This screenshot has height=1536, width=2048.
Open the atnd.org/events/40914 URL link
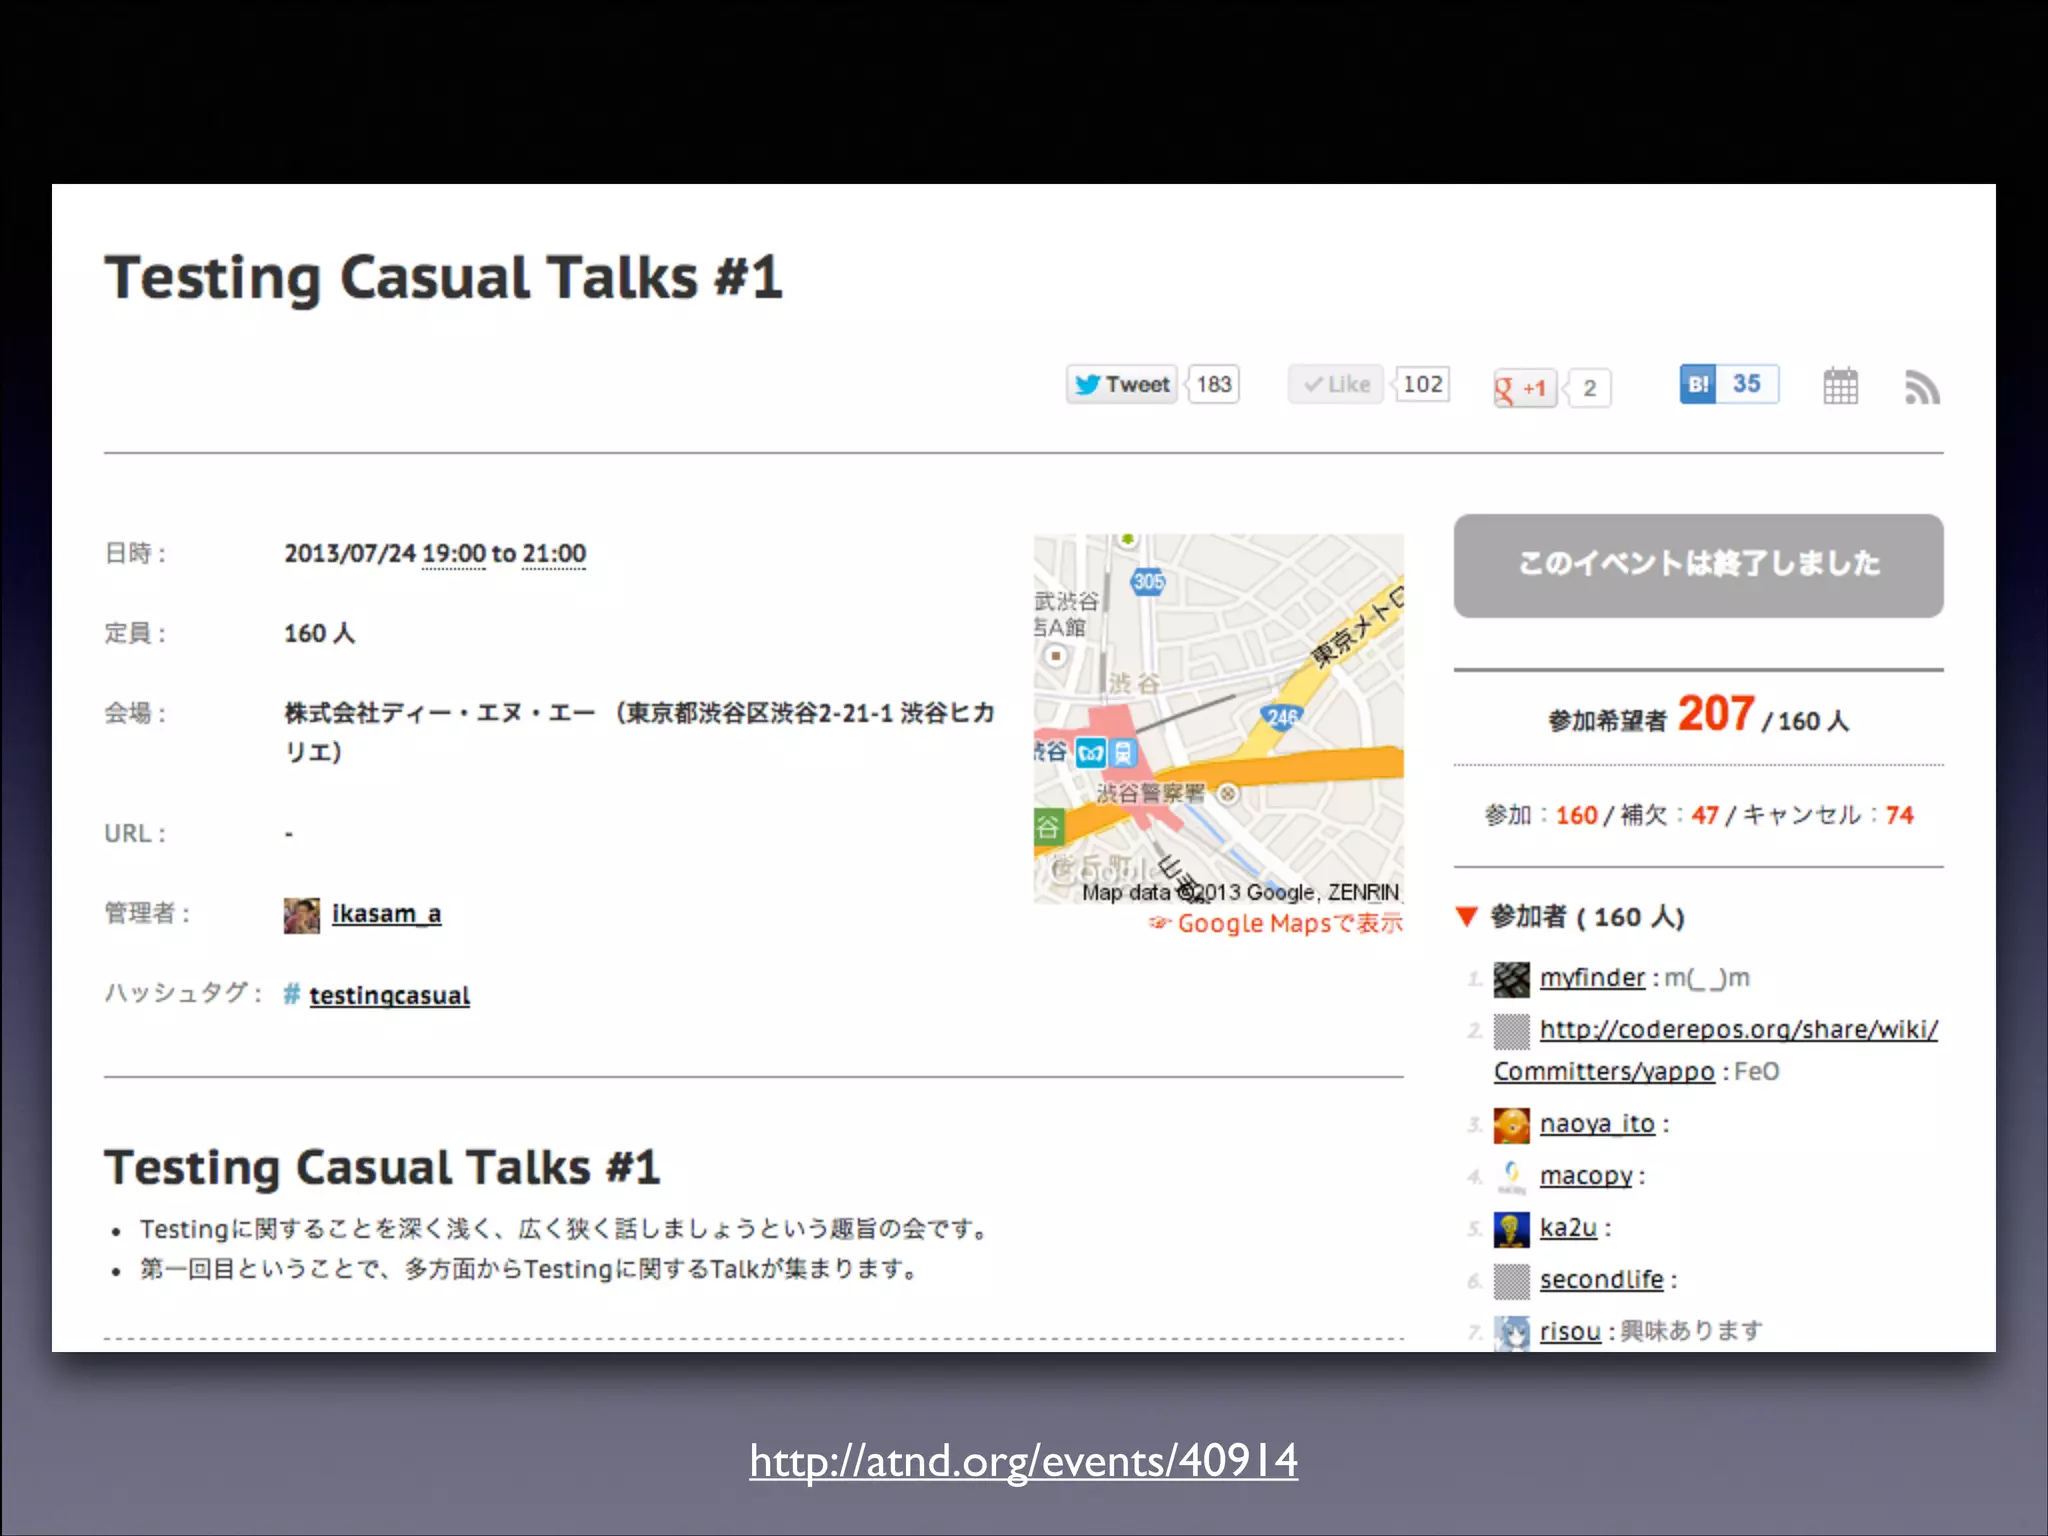click(1023, 1461)
